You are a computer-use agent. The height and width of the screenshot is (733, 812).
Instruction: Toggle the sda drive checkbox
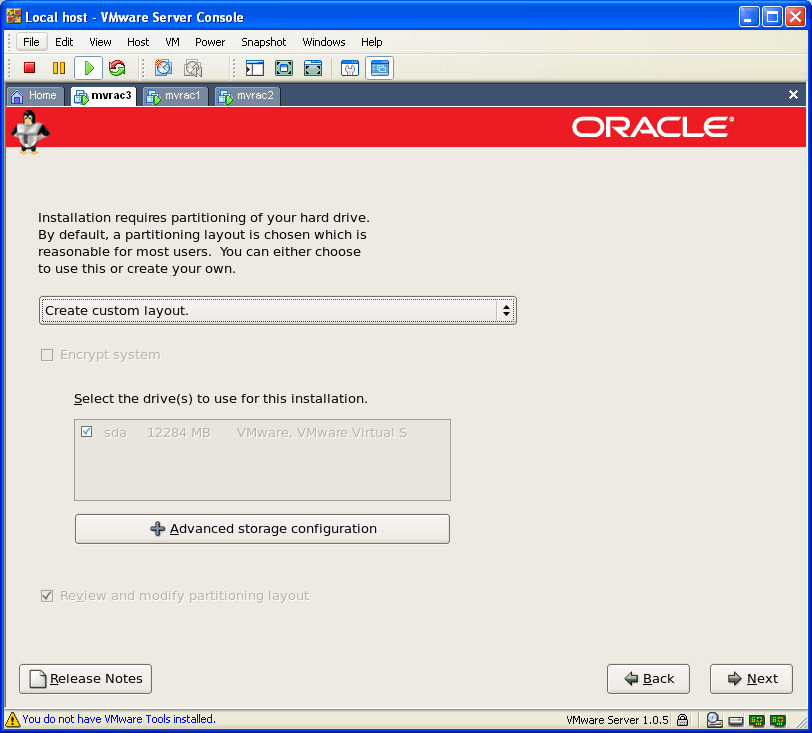tap(87, 432)
